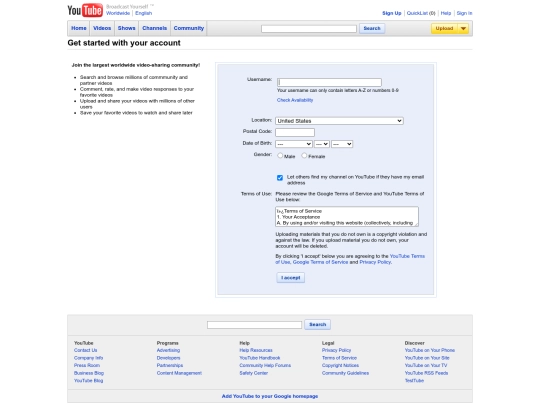Click the I accept button
Screen dimensions: 540x405
tap(290, 278)
